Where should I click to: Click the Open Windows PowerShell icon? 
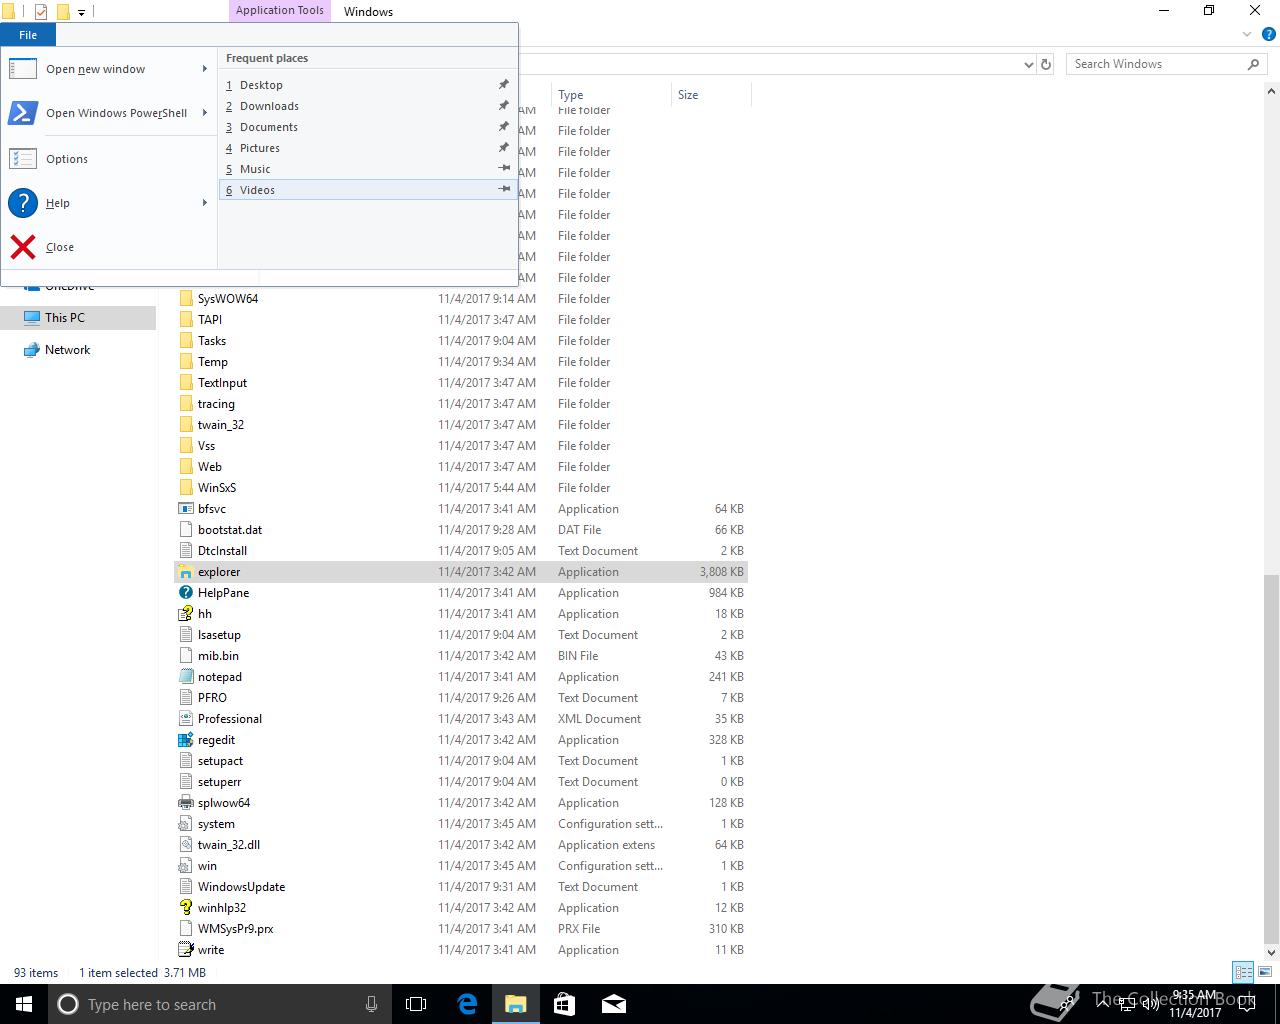point(23,113)
